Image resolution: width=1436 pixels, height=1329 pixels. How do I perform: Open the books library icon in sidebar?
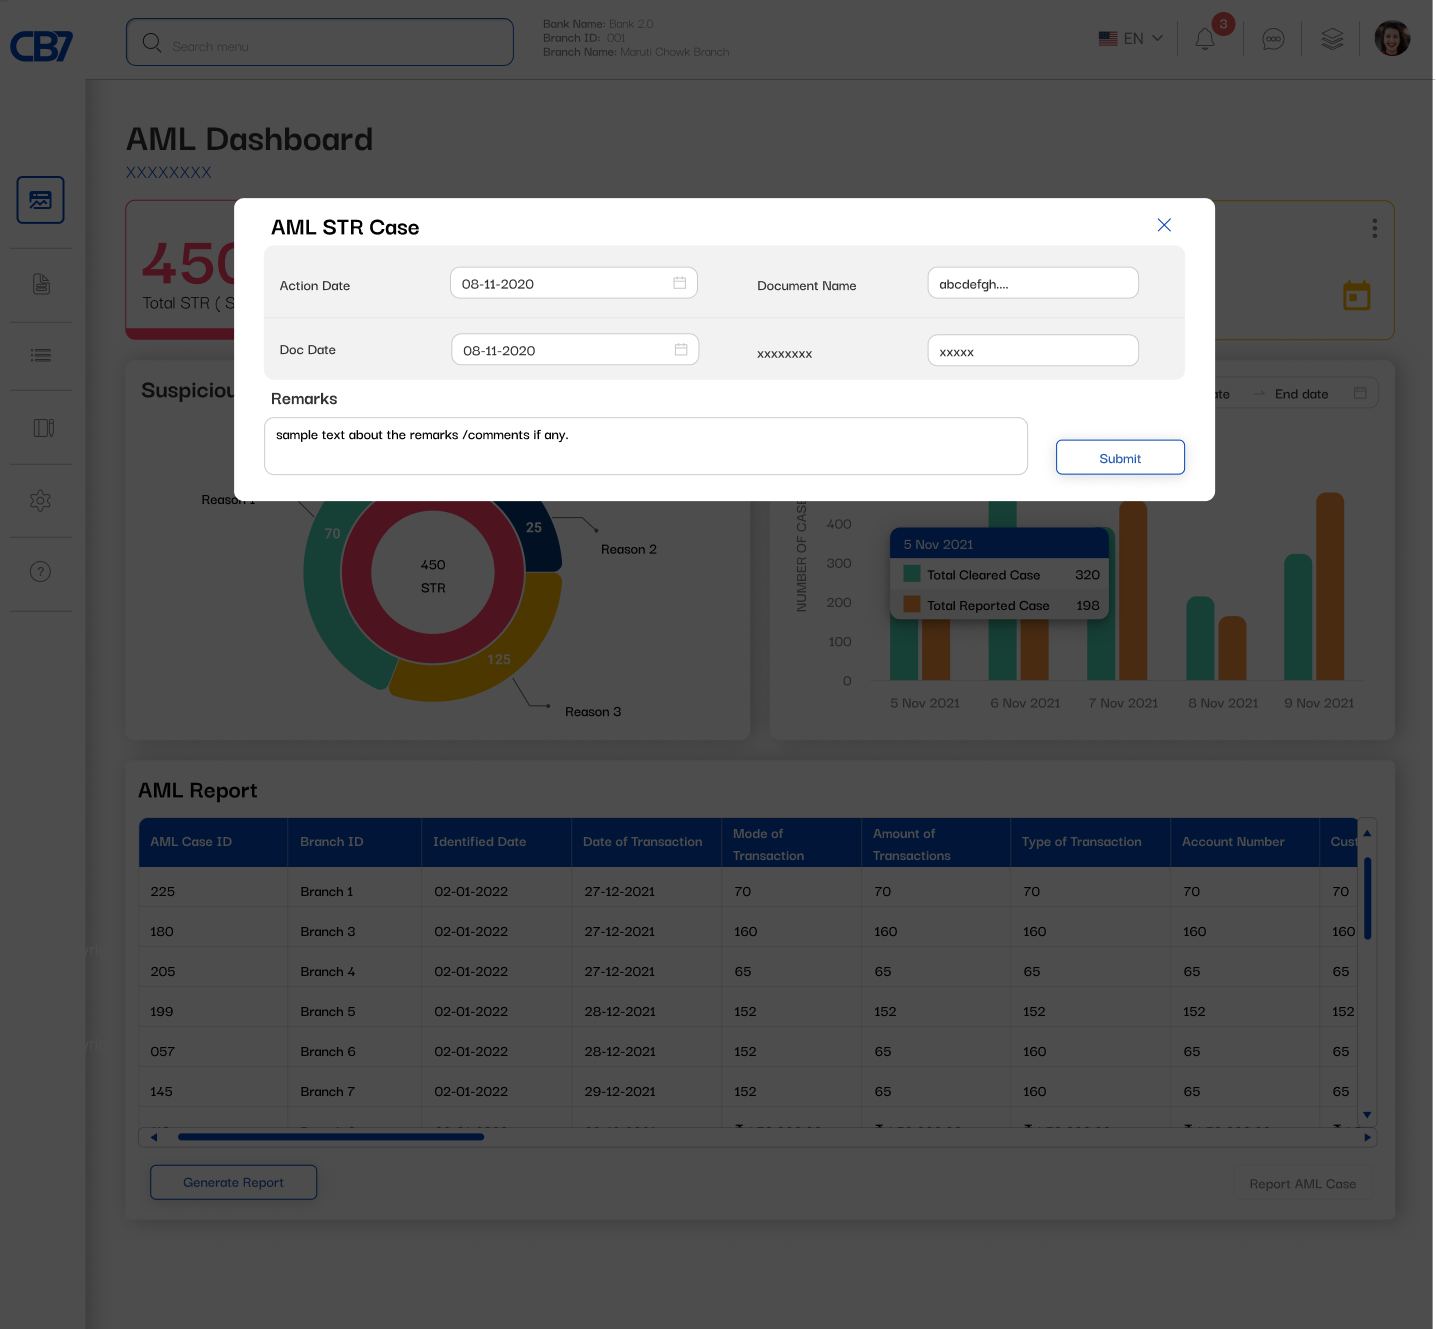(x=43, y=428)
